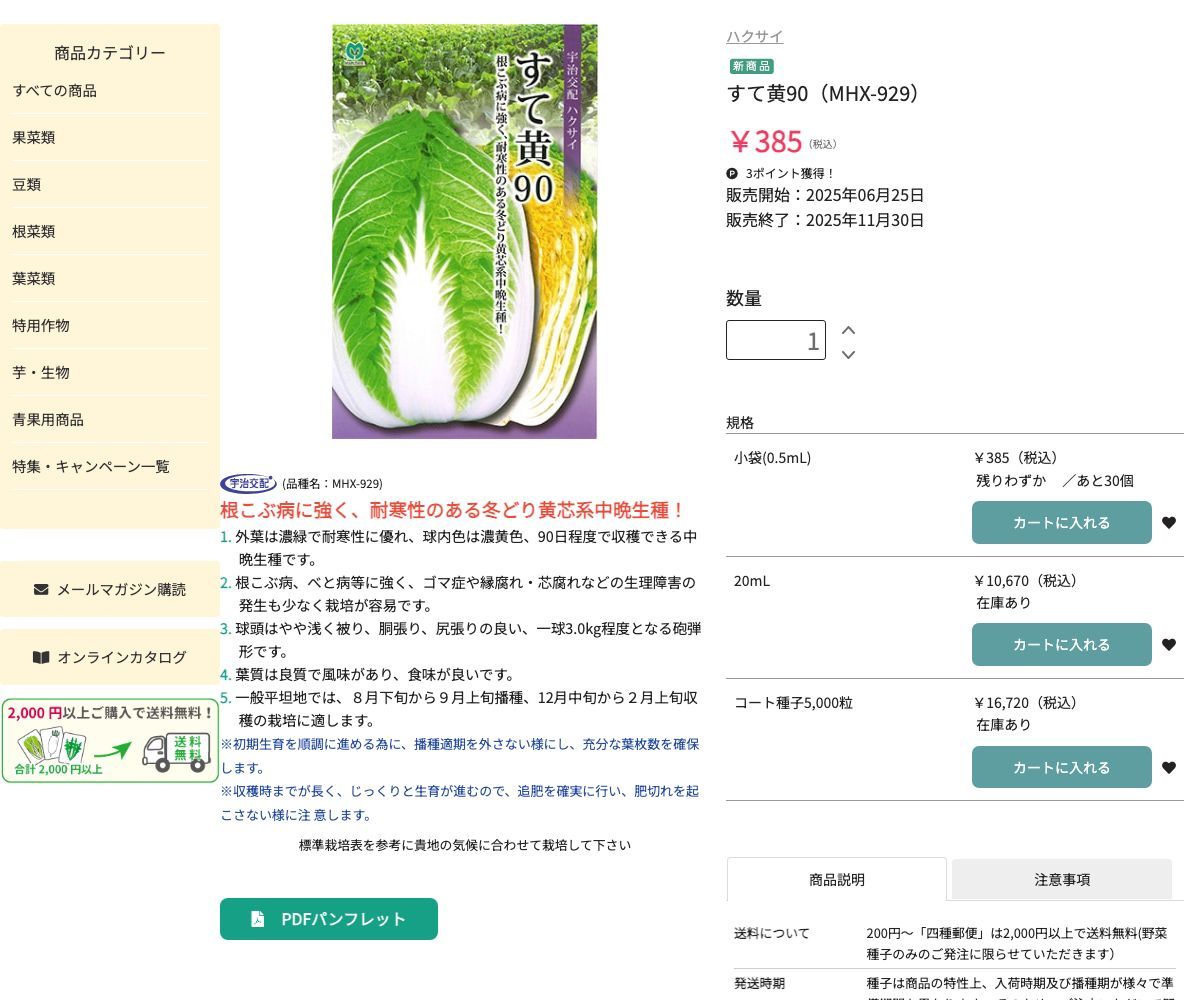The width and height of the screenshot is (1200, 1000).
Task: Add コート種子5,000粒 to favorites via heart
Action: [x=1168, y=768]
